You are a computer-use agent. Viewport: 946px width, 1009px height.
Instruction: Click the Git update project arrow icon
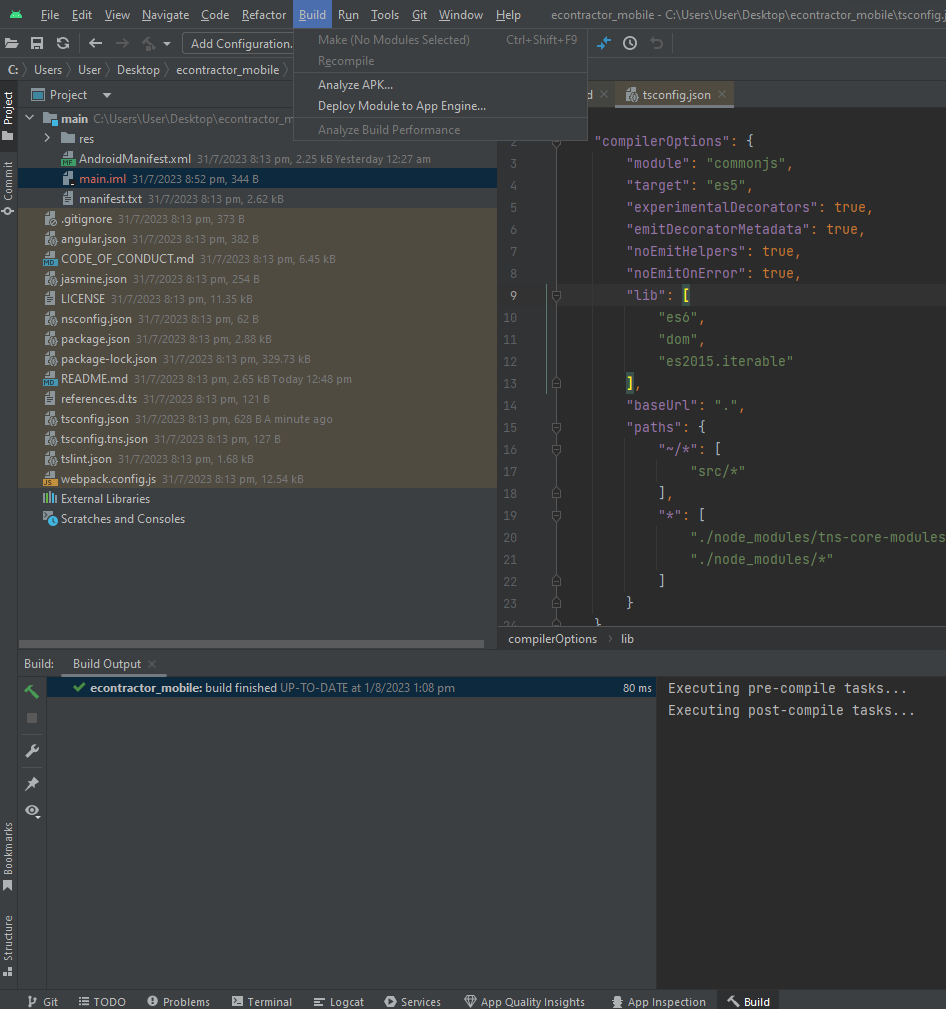[x=604, y=43]
